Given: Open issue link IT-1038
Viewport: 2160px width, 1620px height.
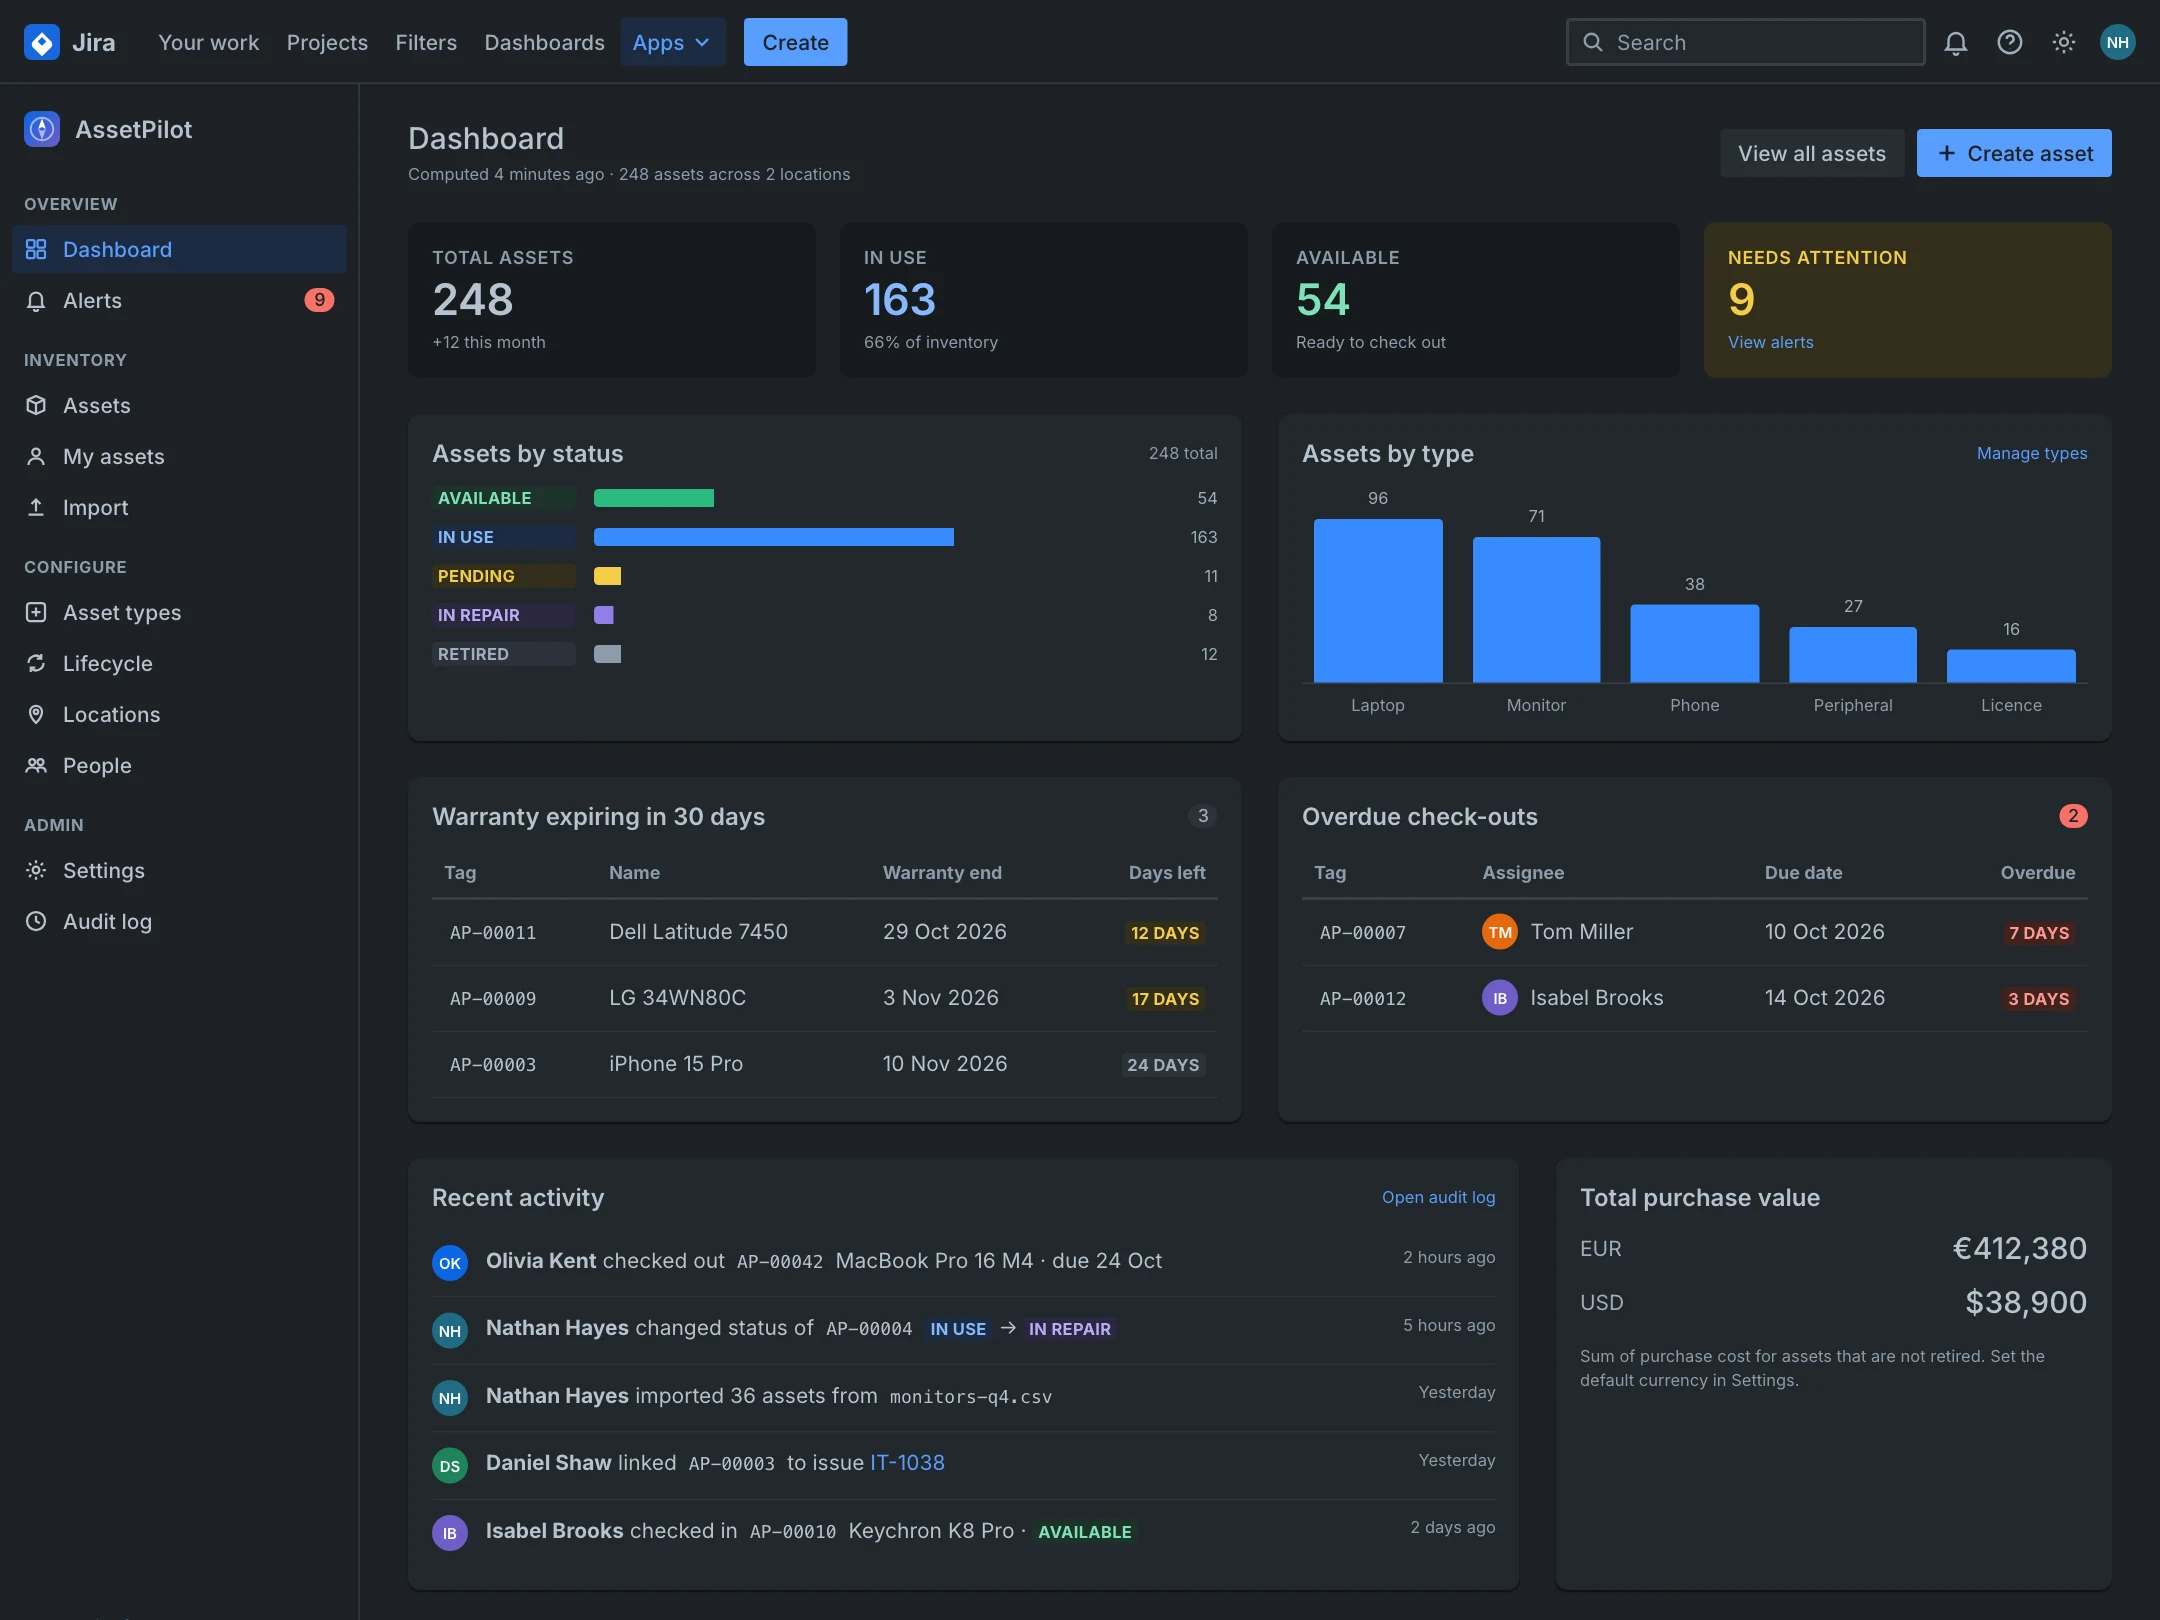Looking at the screenshot, I should pyautogui.click(x=907, y=1462).
